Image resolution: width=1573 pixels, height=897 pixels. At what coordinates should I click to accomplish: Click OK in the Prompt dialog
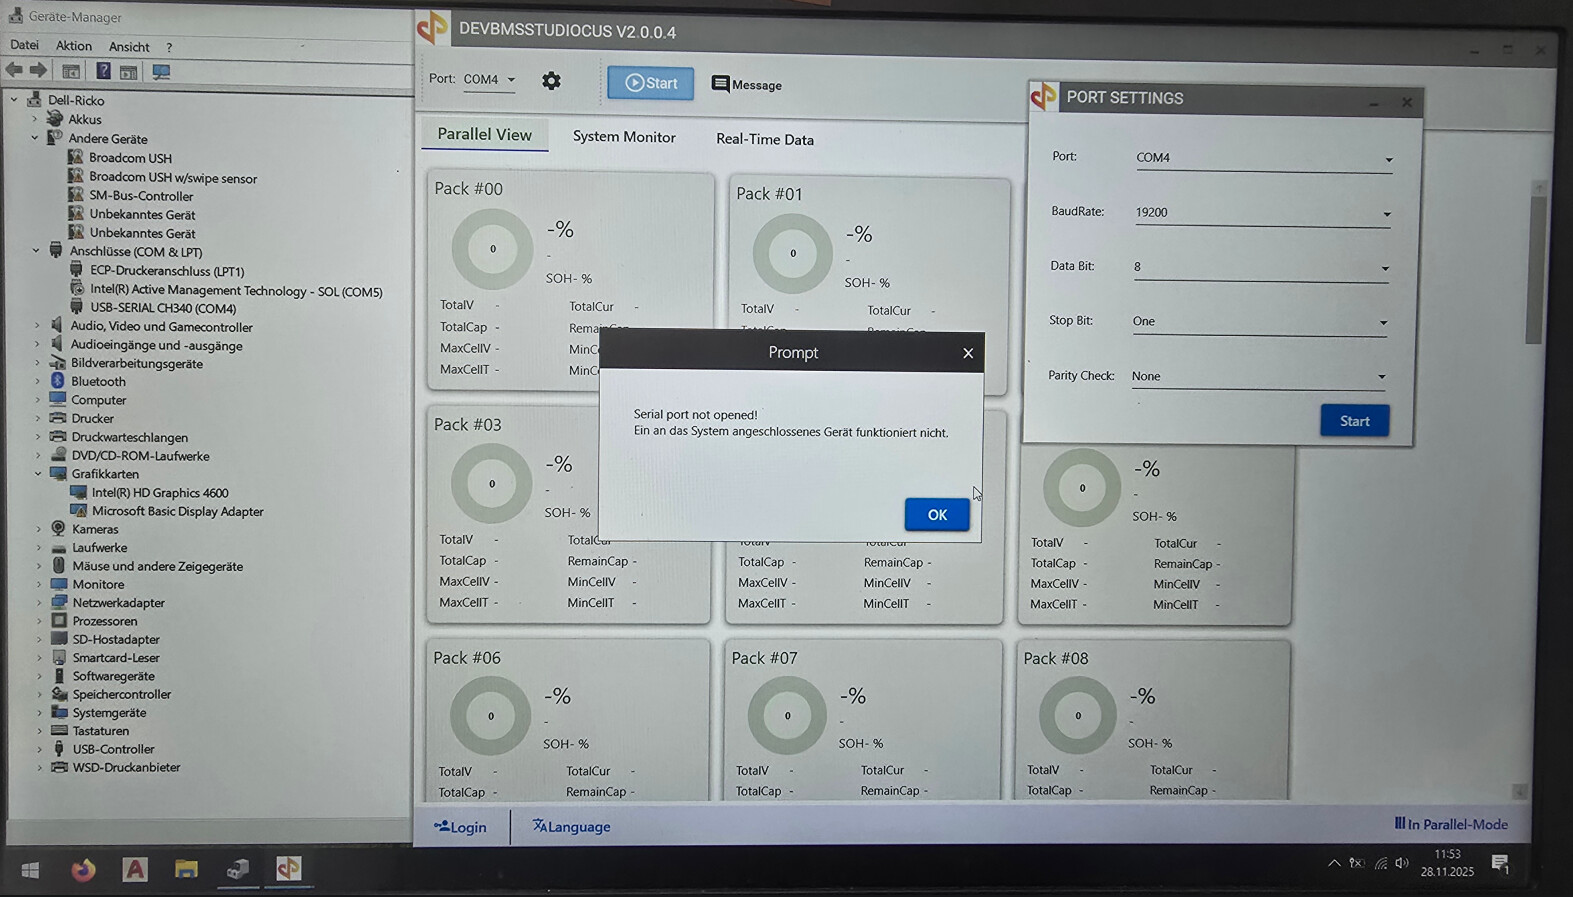click(x=936, y=515)
